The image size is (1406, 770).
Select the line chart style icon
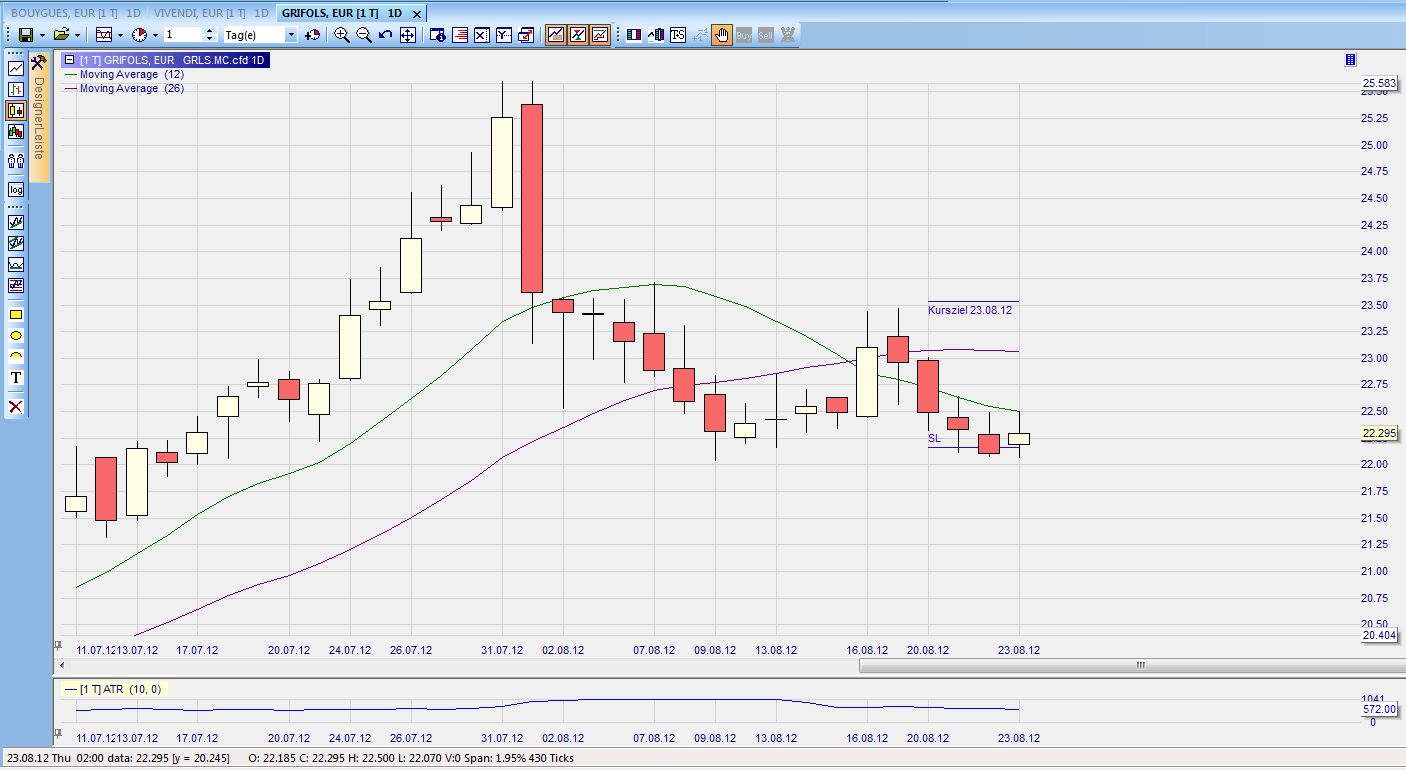16,68
